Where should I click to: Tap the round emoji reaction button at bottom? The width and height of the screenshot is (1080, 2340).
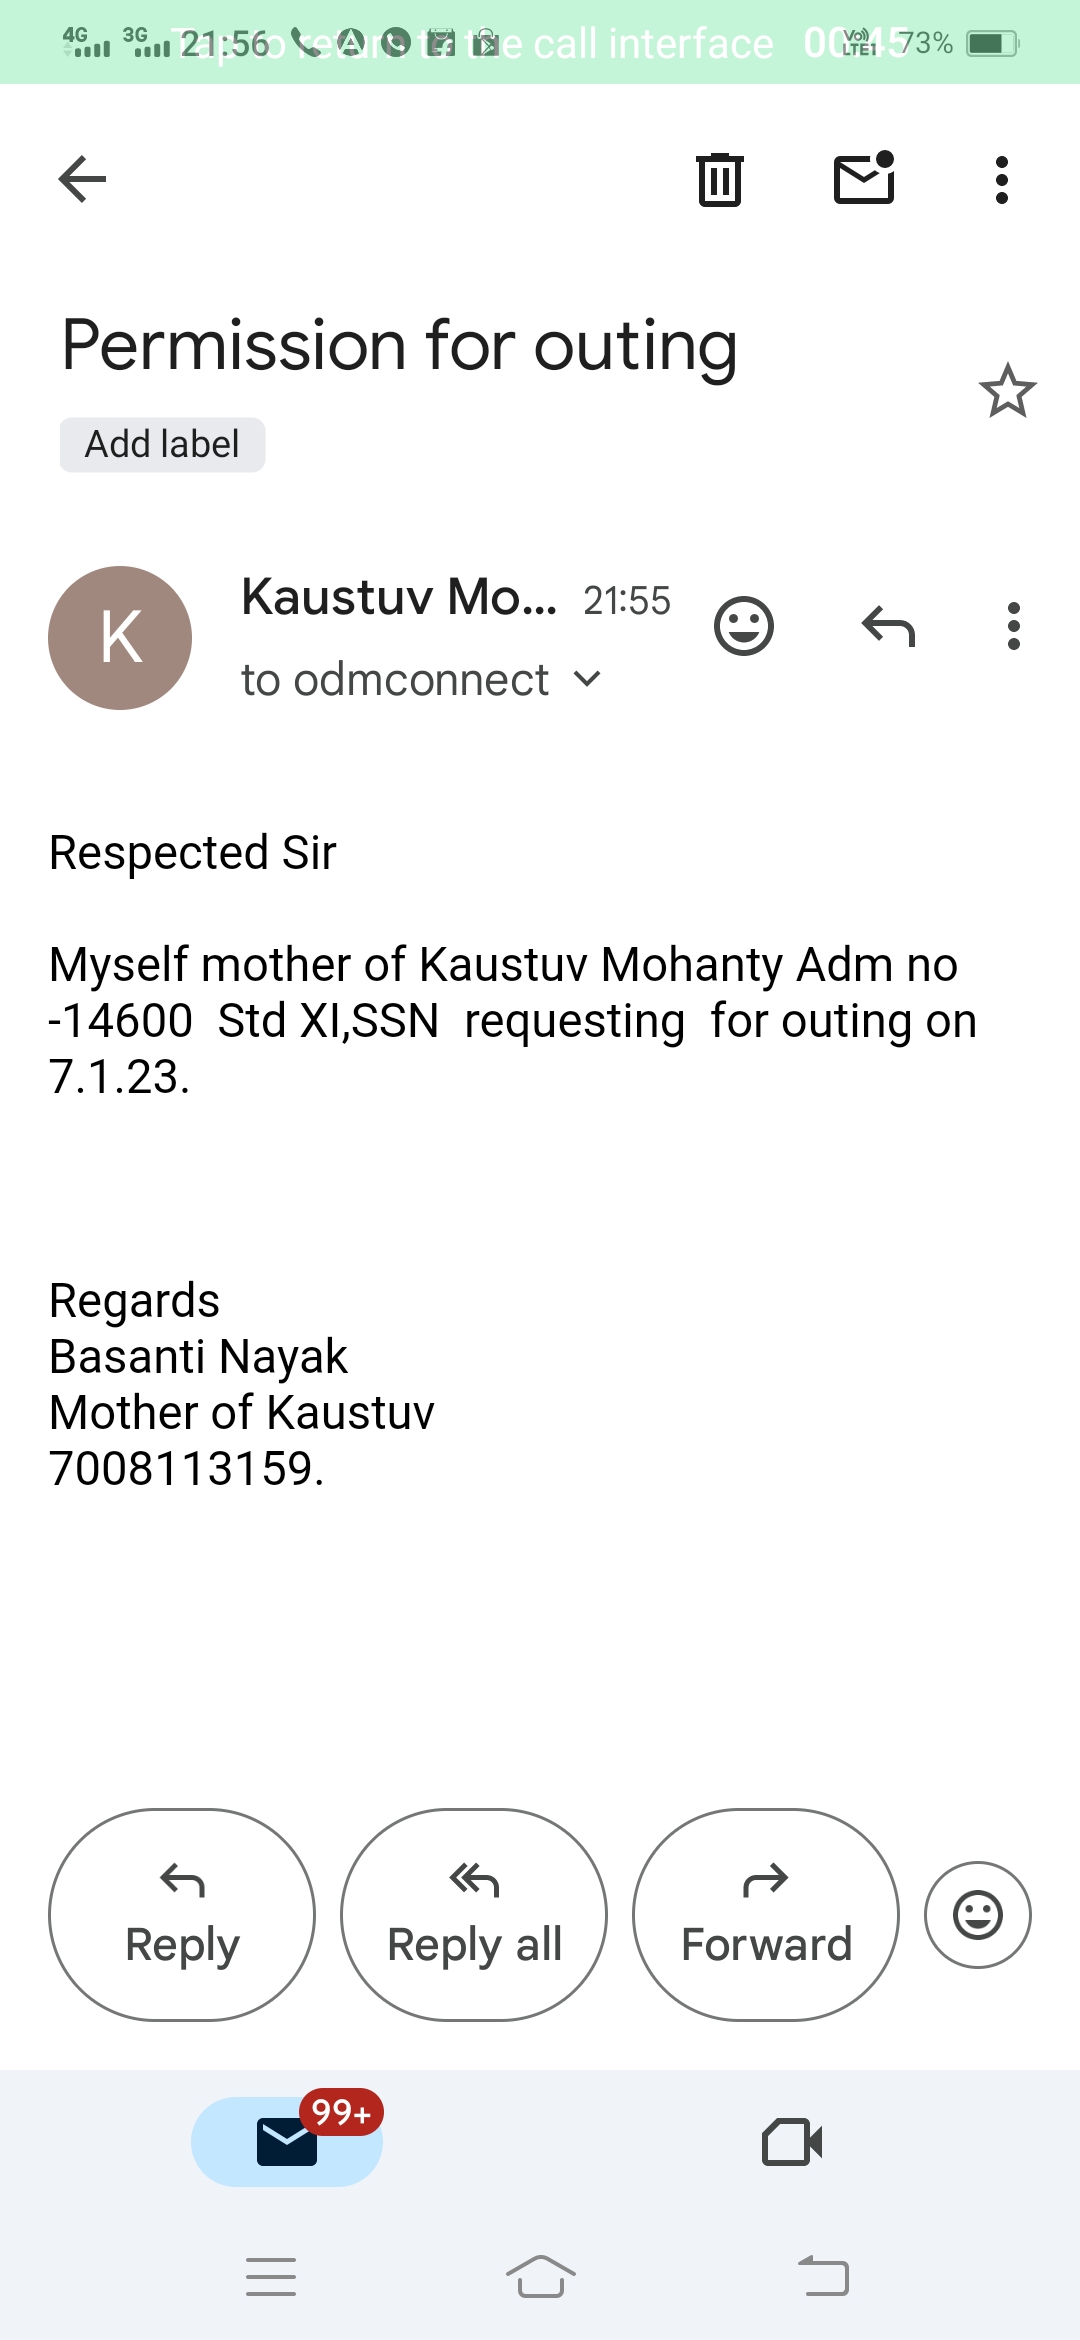click(x=977, y=1915)
